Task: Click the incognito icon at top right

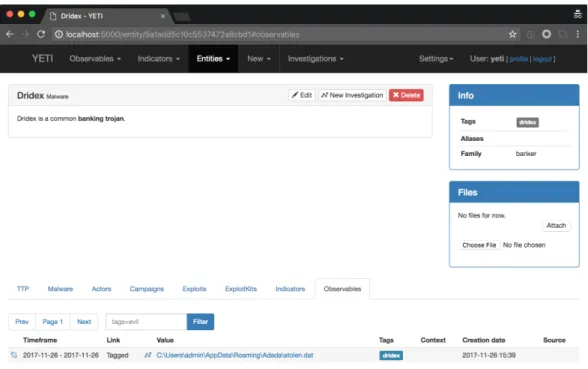Action: point(578,14)
